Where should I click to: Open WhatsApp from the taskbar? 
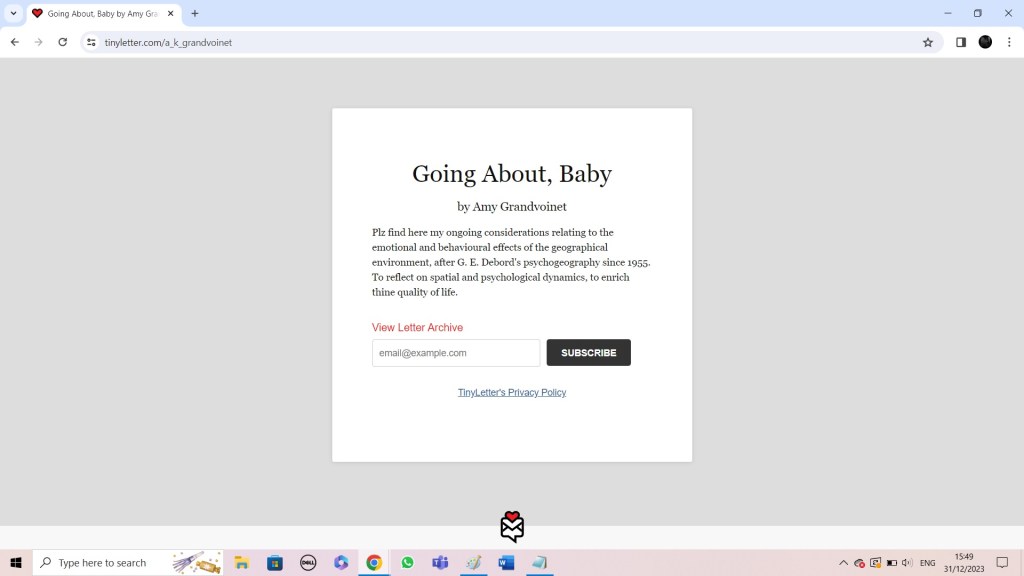[x=407, y=563]
